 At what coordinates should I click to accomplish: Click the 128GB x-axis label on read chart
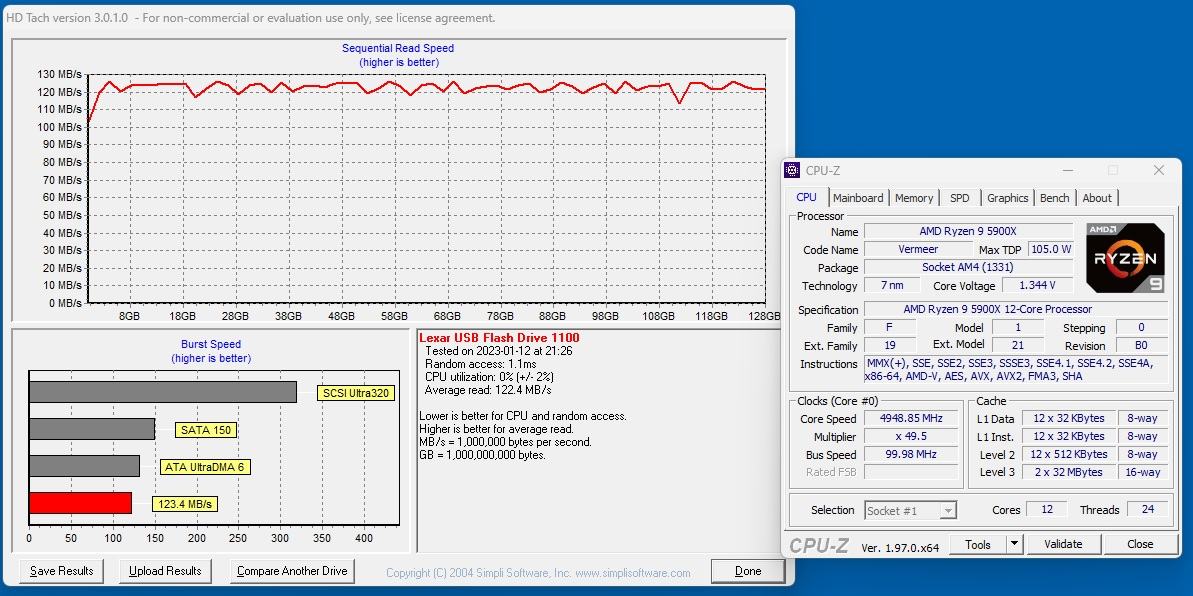765,316
